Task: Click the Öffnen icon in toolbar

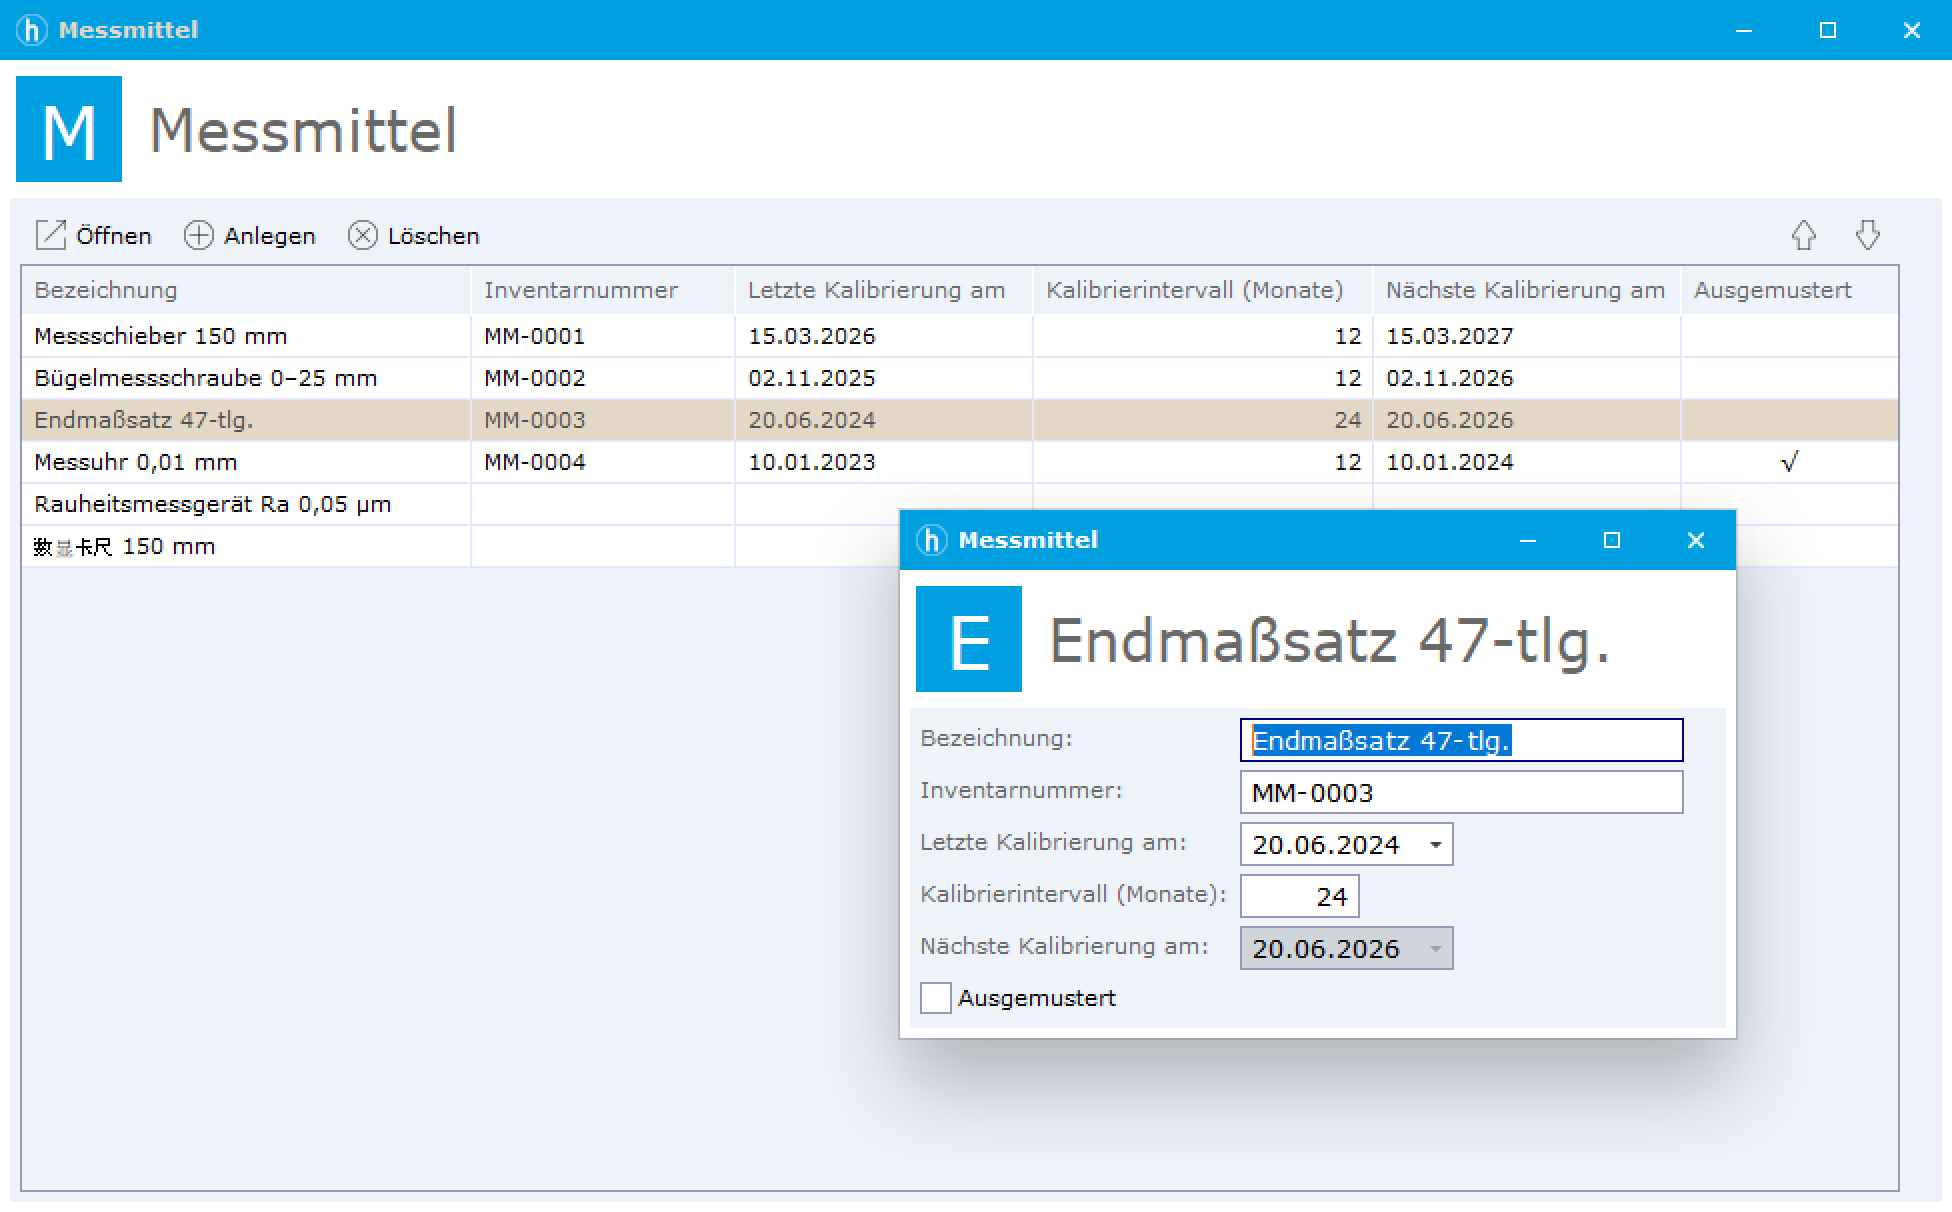Action: pos(50,235)
